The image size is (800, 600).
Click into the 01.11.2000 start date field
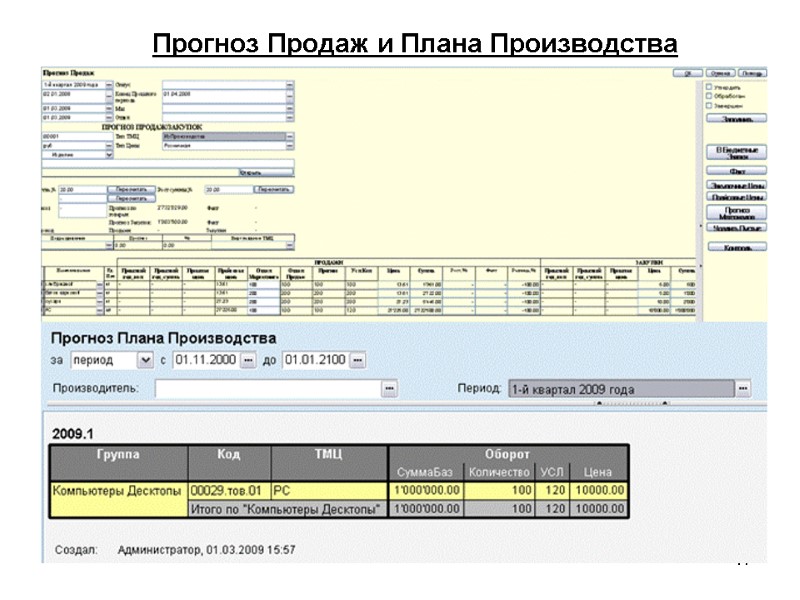click(x=207, y=360)
